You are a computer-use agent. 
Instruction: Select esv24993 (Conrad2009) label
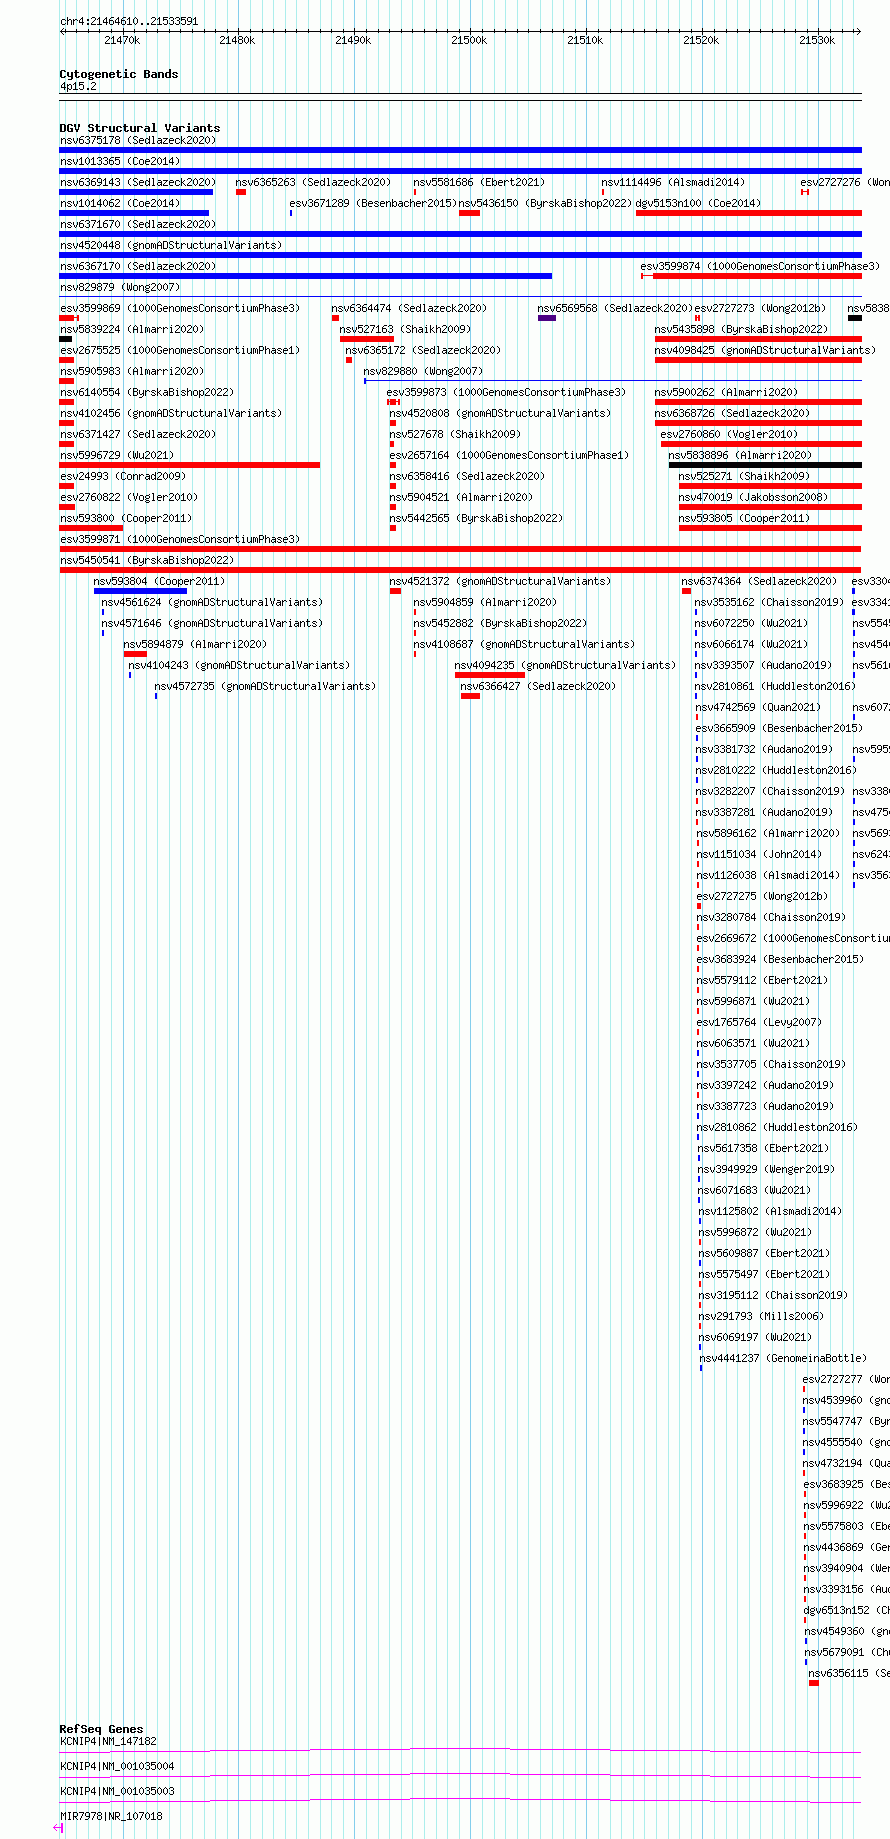tap(122, 476)
